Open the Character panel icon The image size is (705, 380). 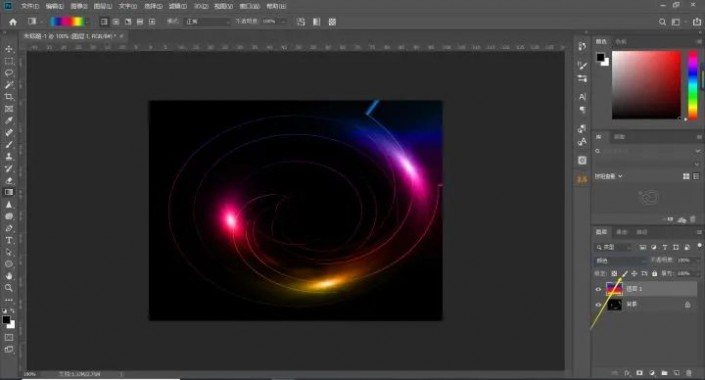[x=582, y=97]
